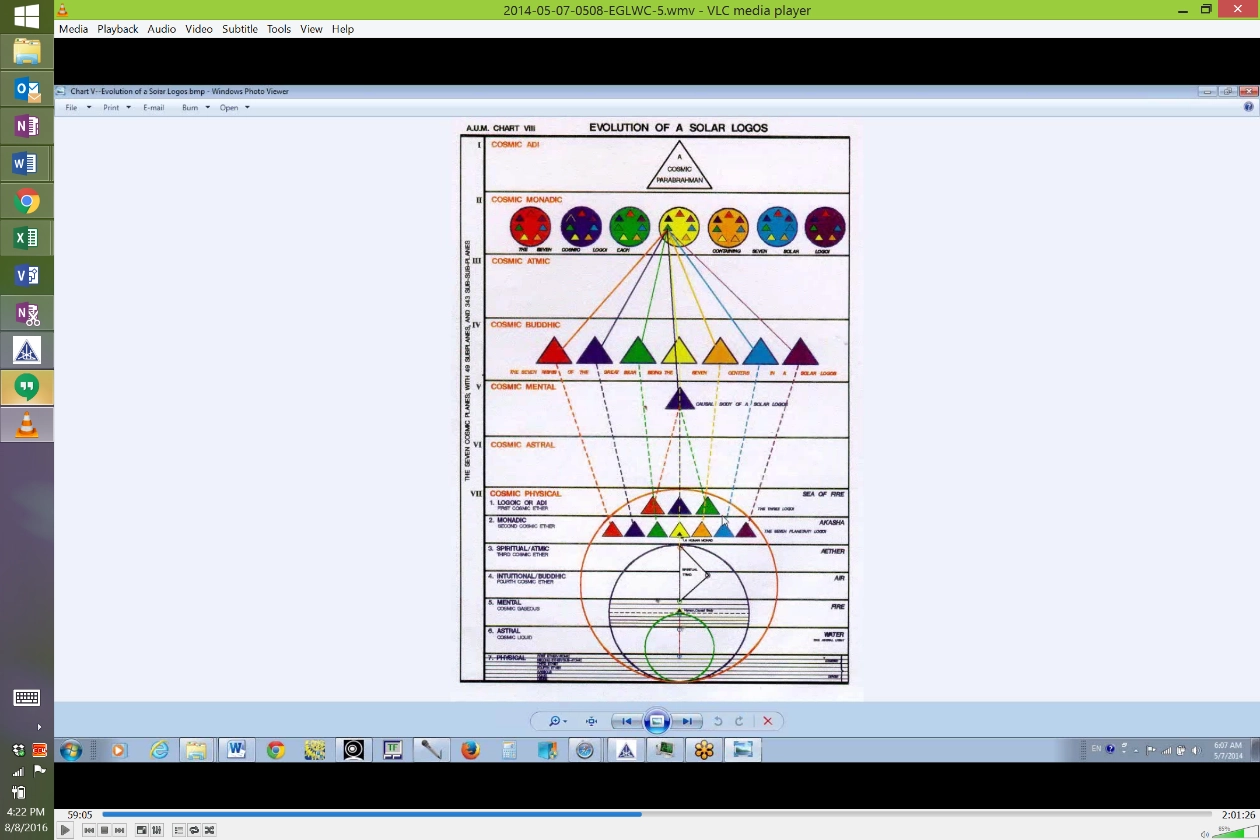Click Firefox icon in recorded taskbar
The width and height of the screenshot is (1260, 840).
click(470, 749)
